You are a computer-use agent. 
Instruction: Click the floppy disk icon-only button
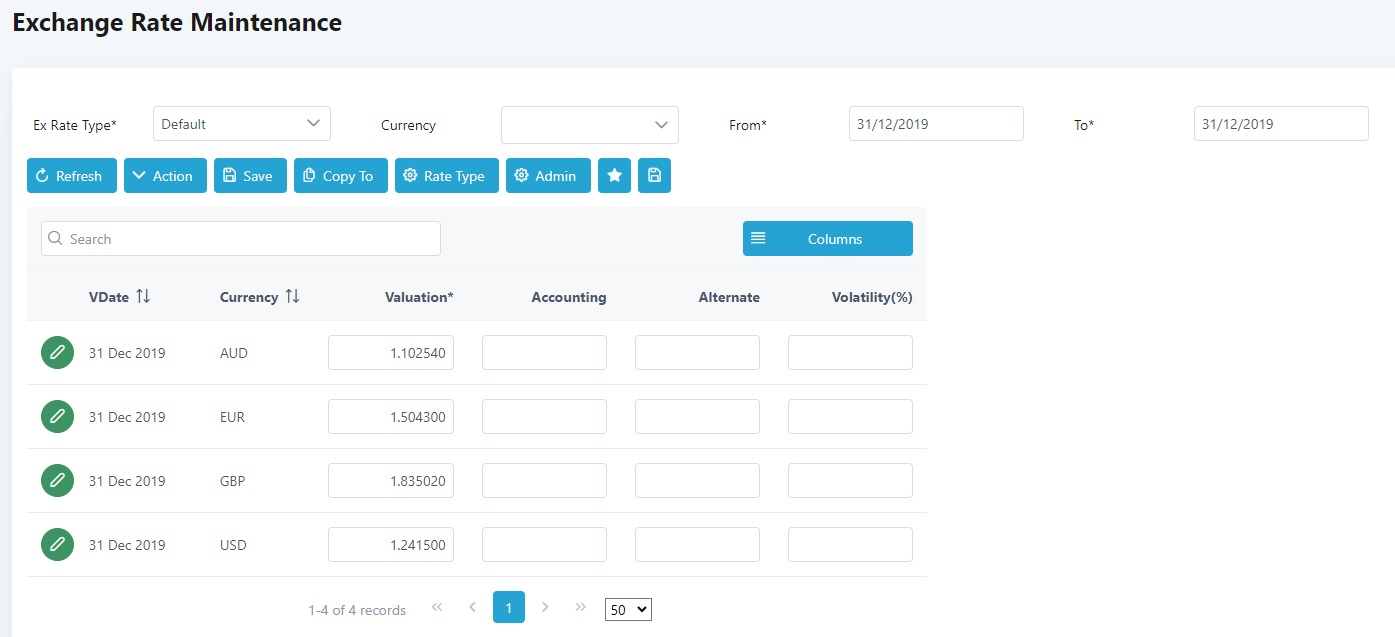point(654,176)
